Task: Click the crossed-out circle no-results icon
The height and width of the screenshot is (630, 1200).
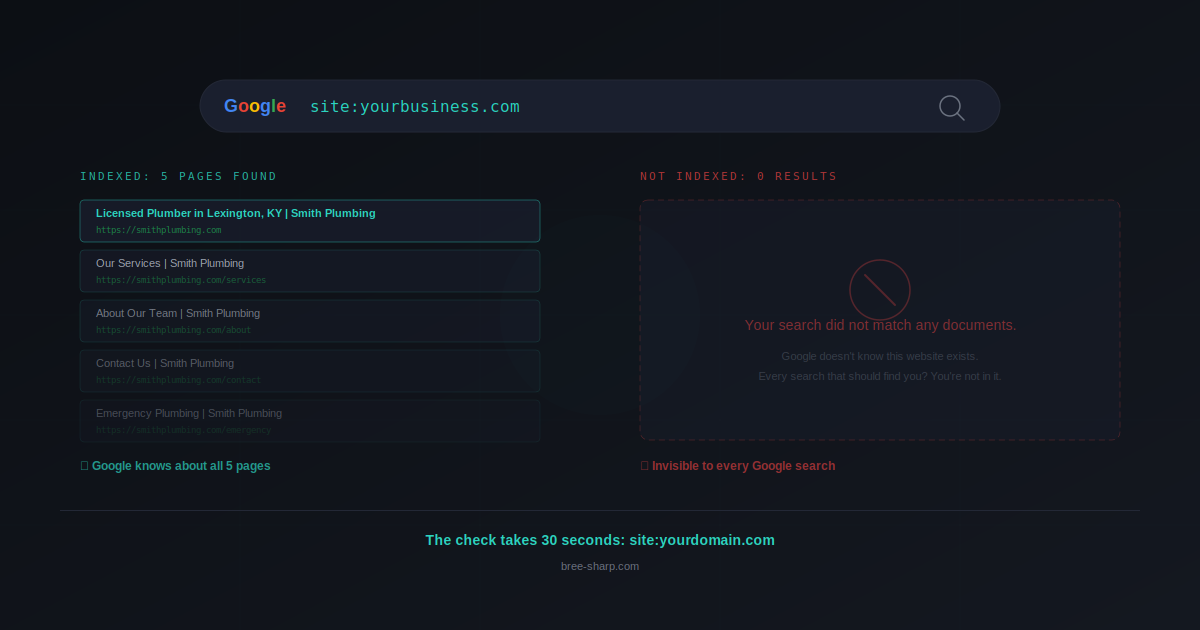Action: tap(880, 289)
